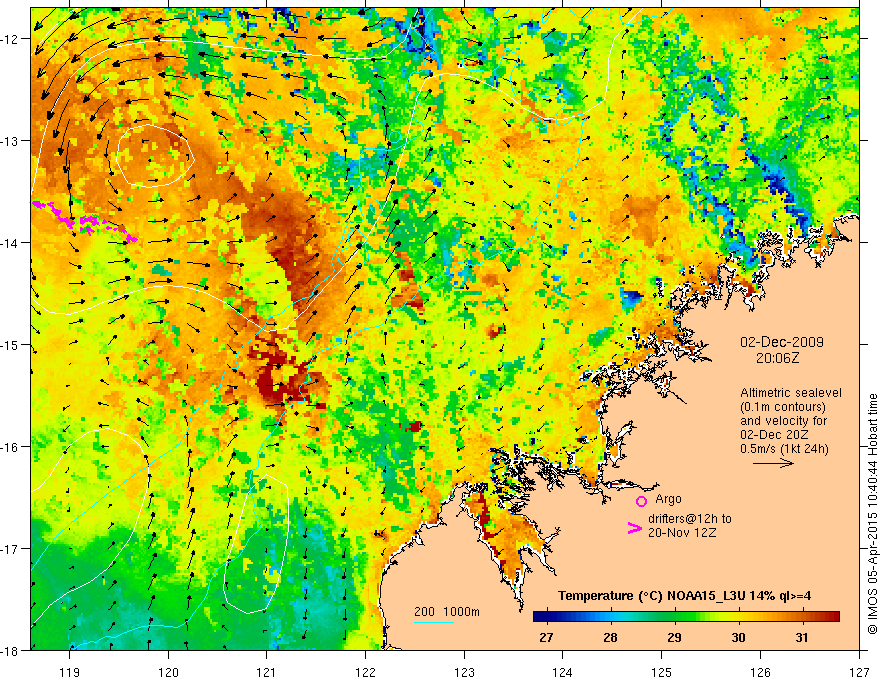Click the 'Altimetric sealevel' legend text
880x680 pixels.
tap(791, 393)
